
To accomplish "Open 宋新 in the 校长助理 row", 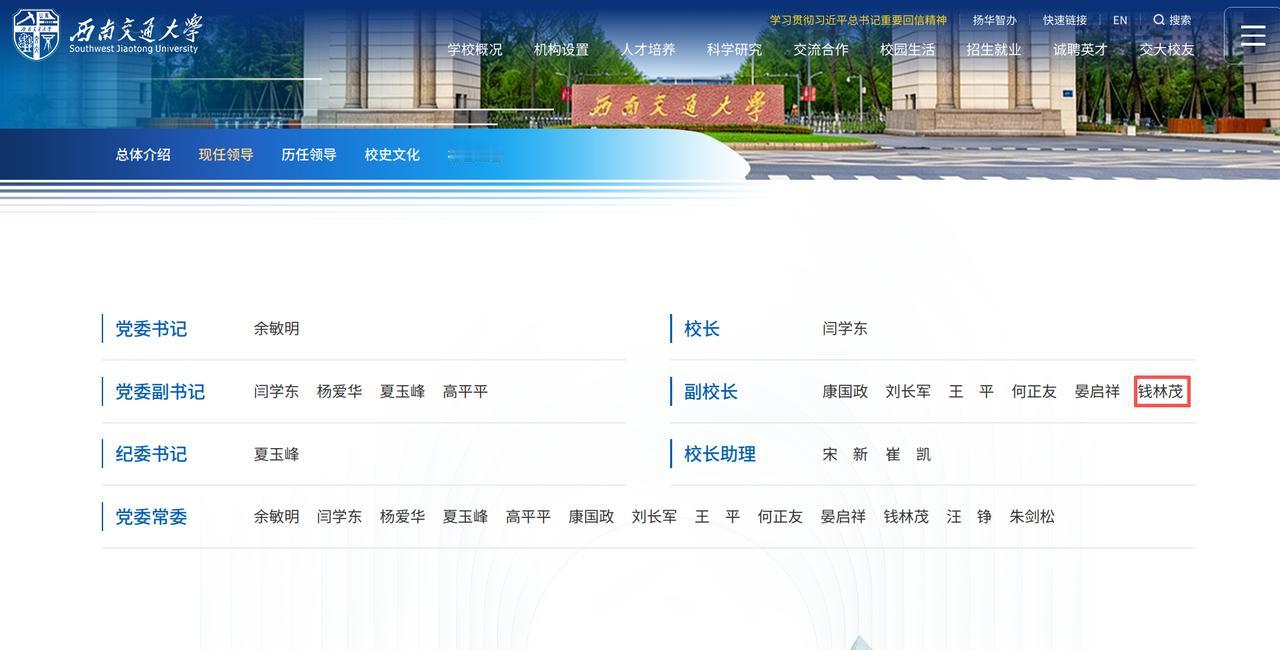I will (845, 454).
